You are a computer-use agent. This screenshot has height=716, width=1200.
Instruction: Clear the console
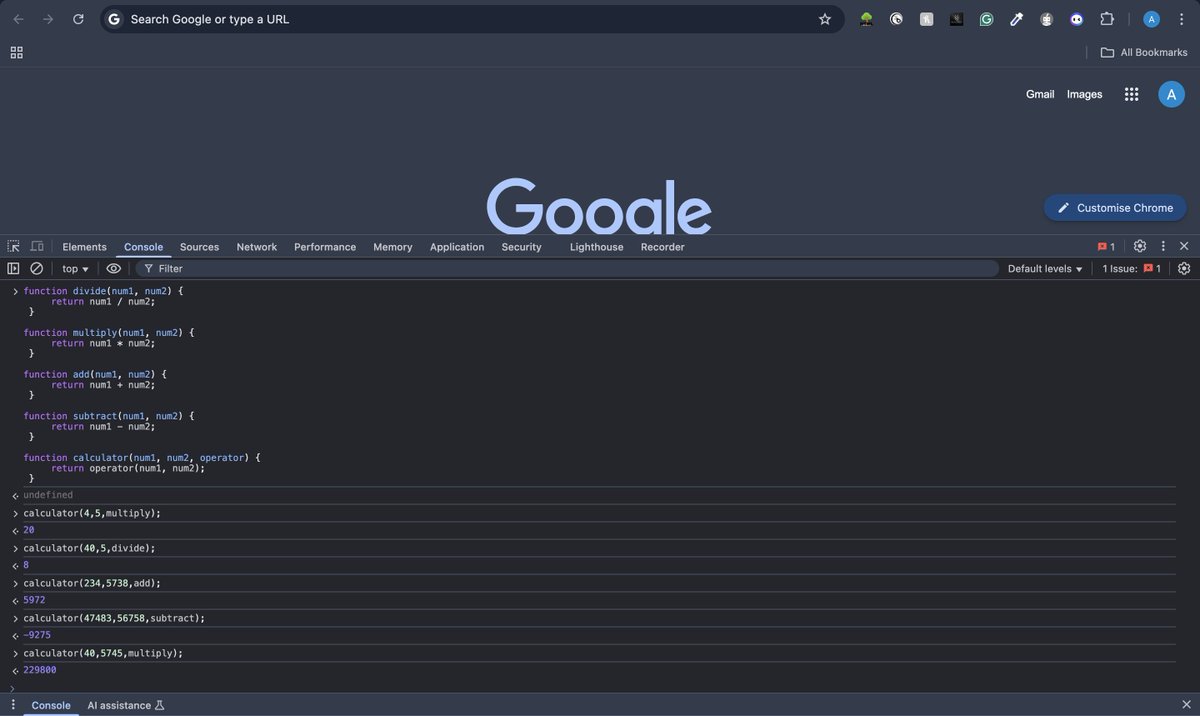pos(37,268)
